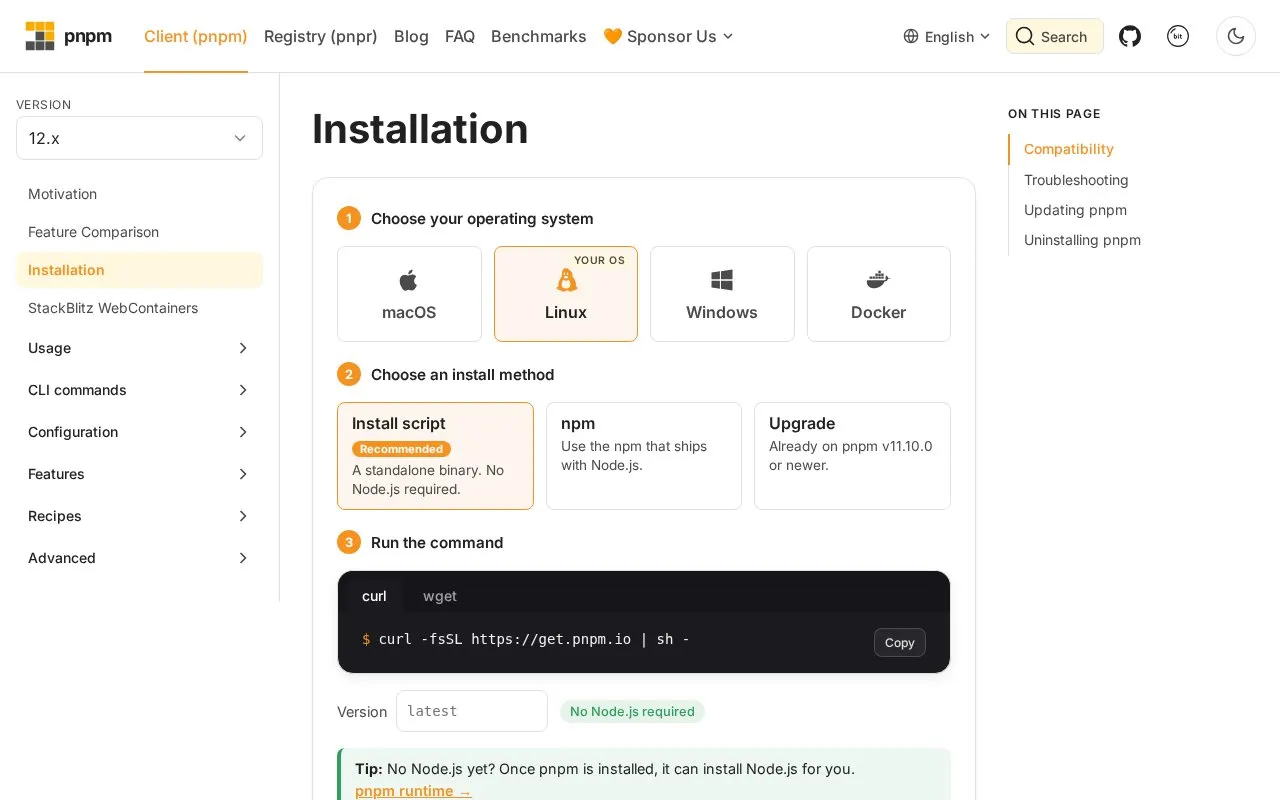Switch to the curl command tab
1280x800 pixels.
[374, 596]
